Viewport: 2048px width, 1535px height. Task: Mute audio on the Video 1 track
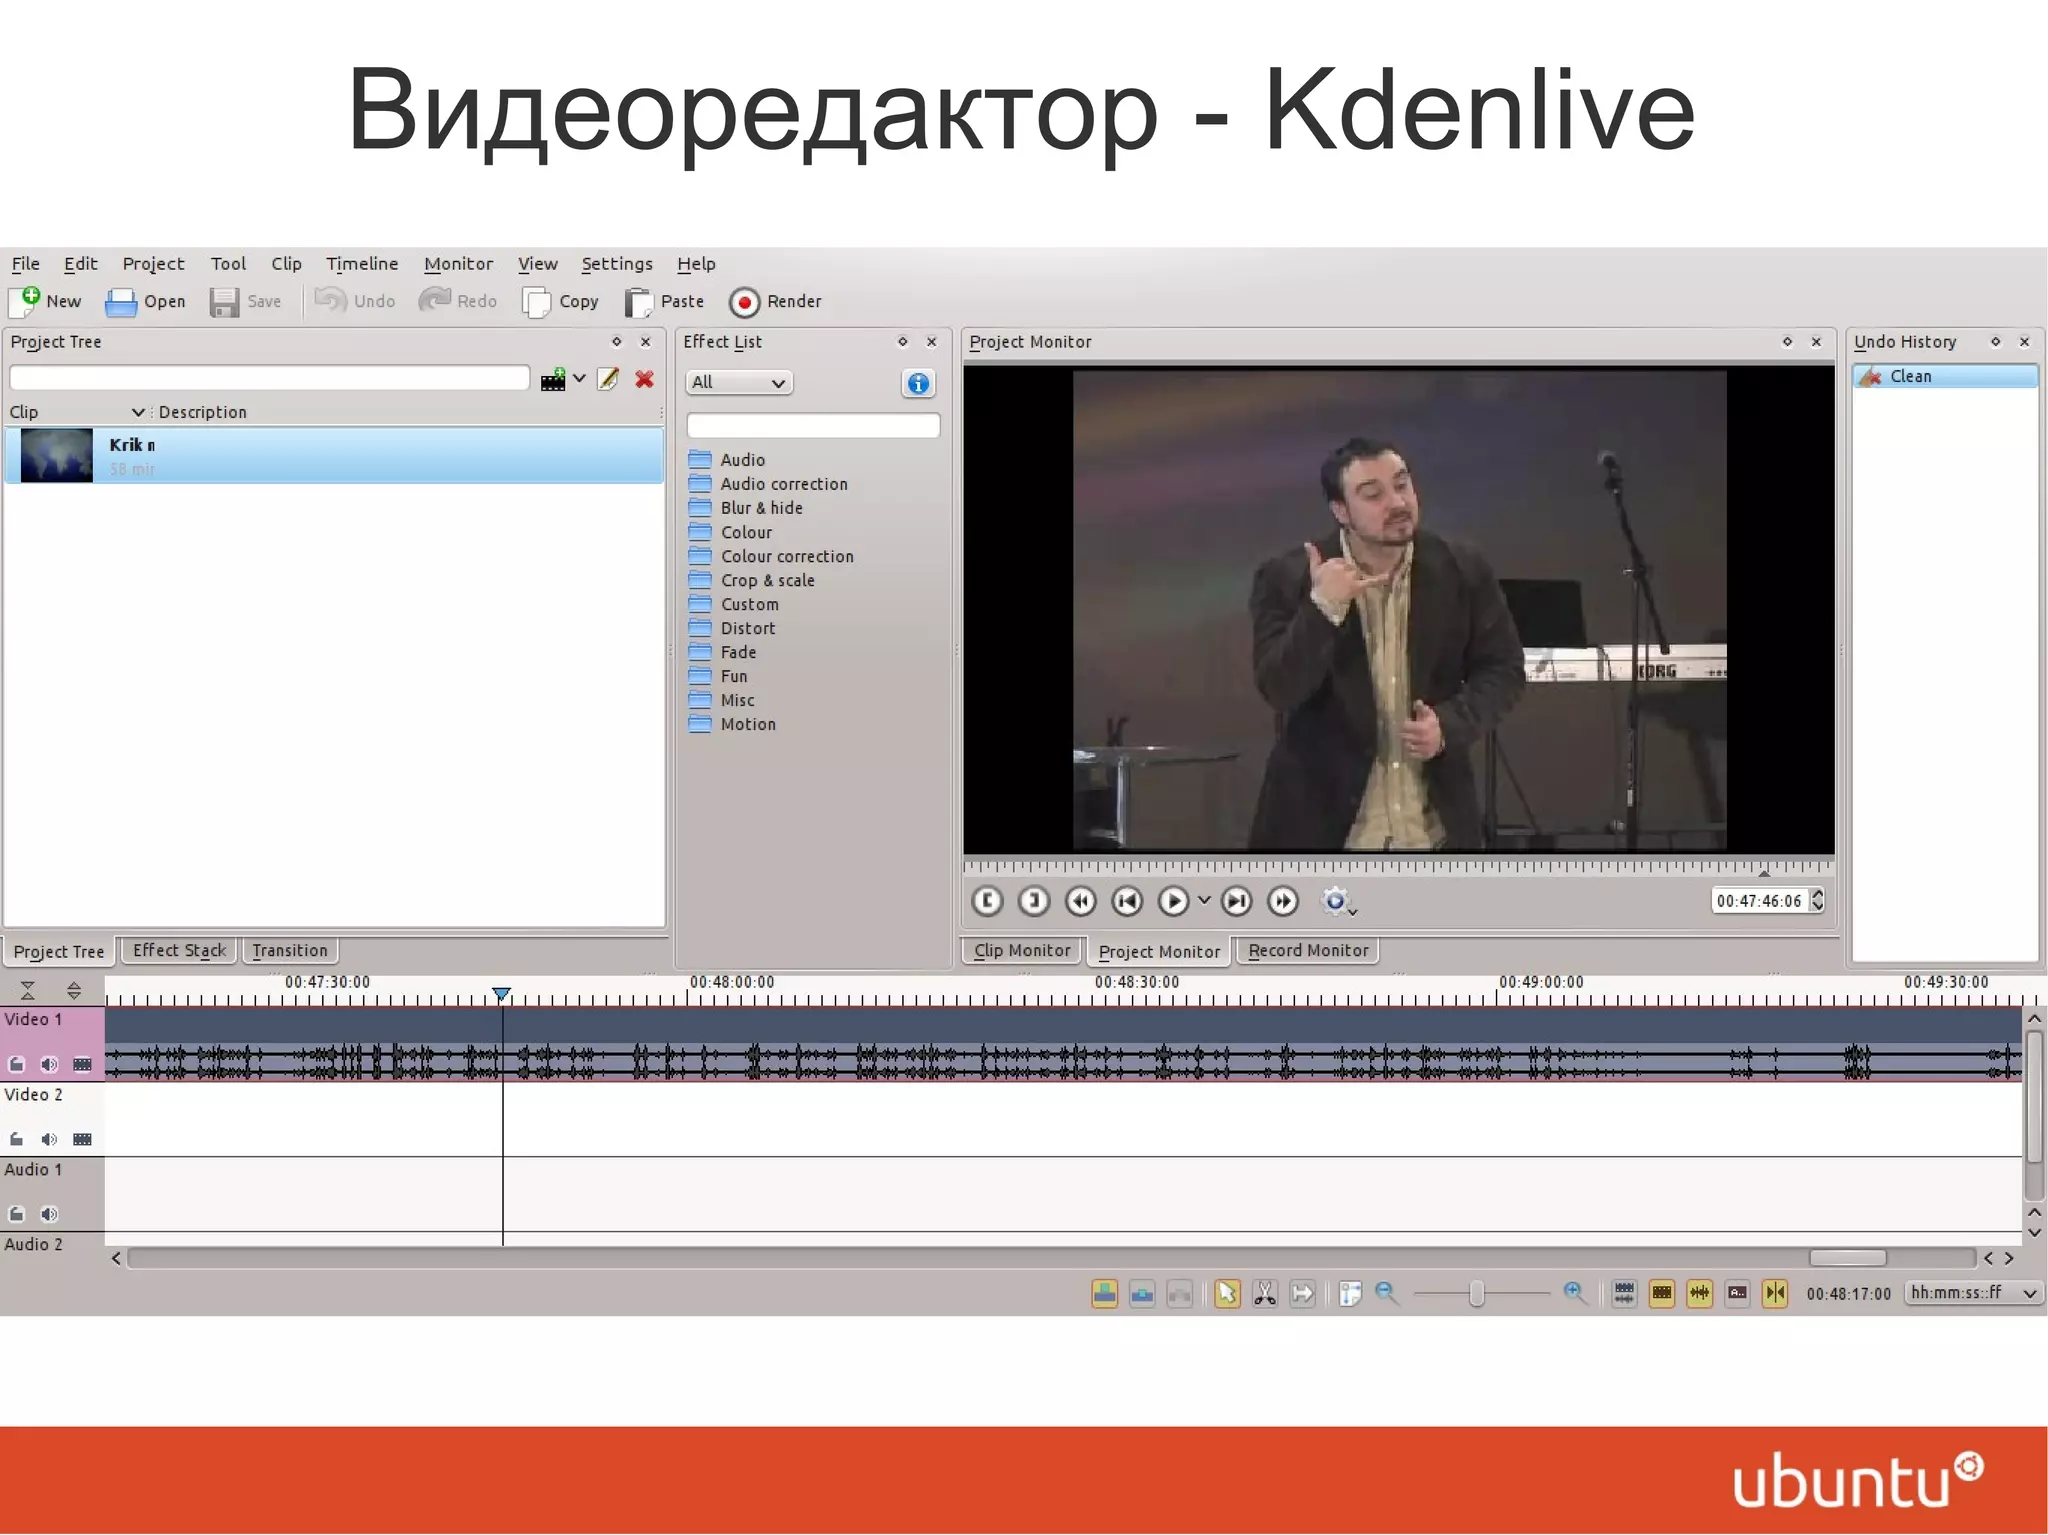click(49, 1064)
